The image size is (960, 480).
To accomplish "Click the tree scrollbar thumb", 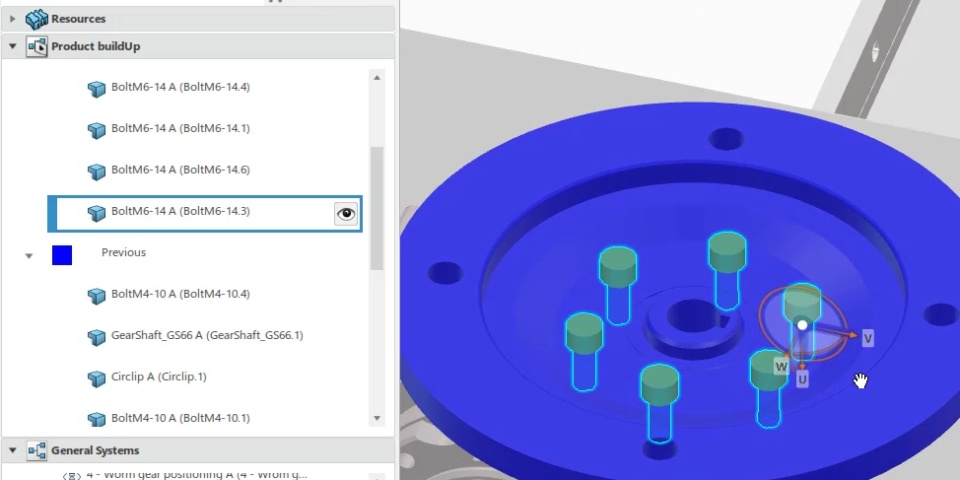I will pyautogui.click(x=377, y=208).
